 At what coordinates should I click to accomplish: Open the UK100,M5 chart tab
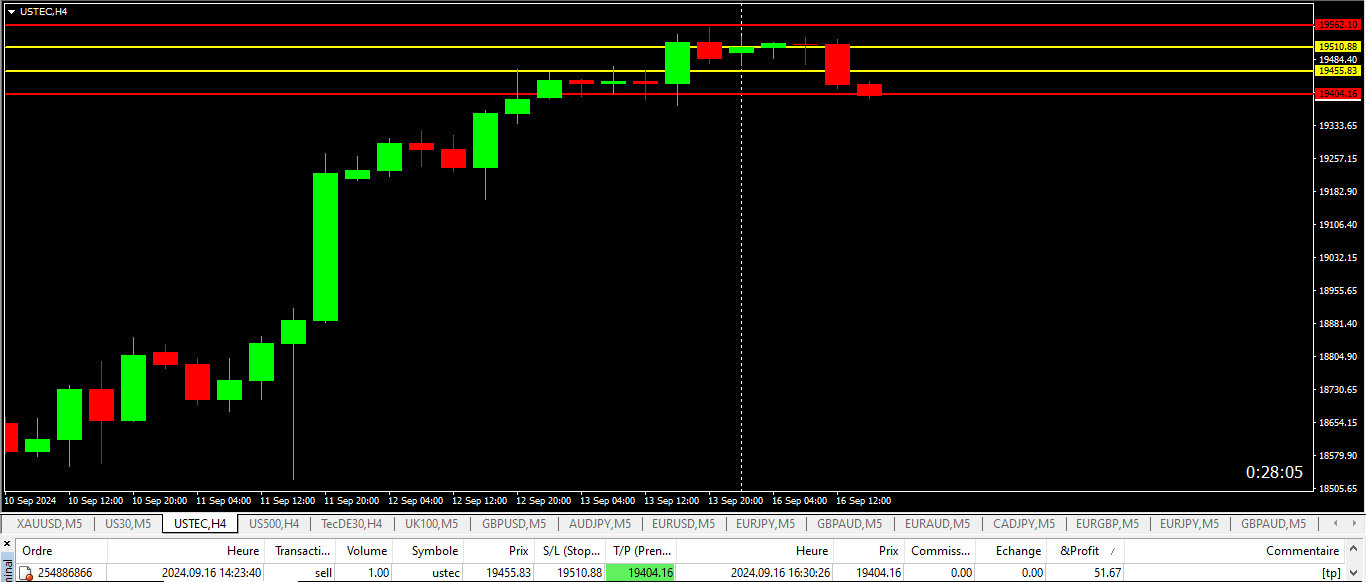click(431, 523)
